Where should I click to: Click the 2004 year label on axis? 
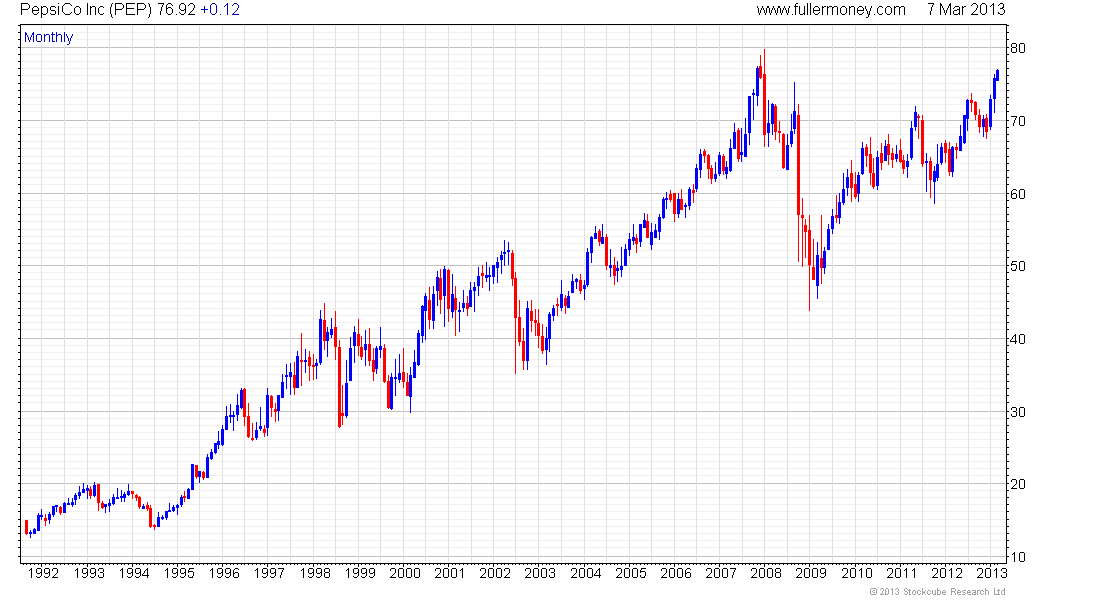[586, 573]
